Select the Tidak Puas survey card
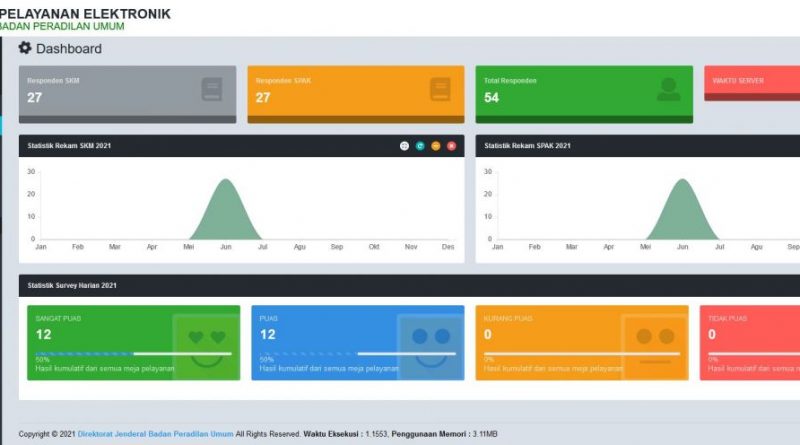The width and height of the screenshot is (800, 445). 750,342
